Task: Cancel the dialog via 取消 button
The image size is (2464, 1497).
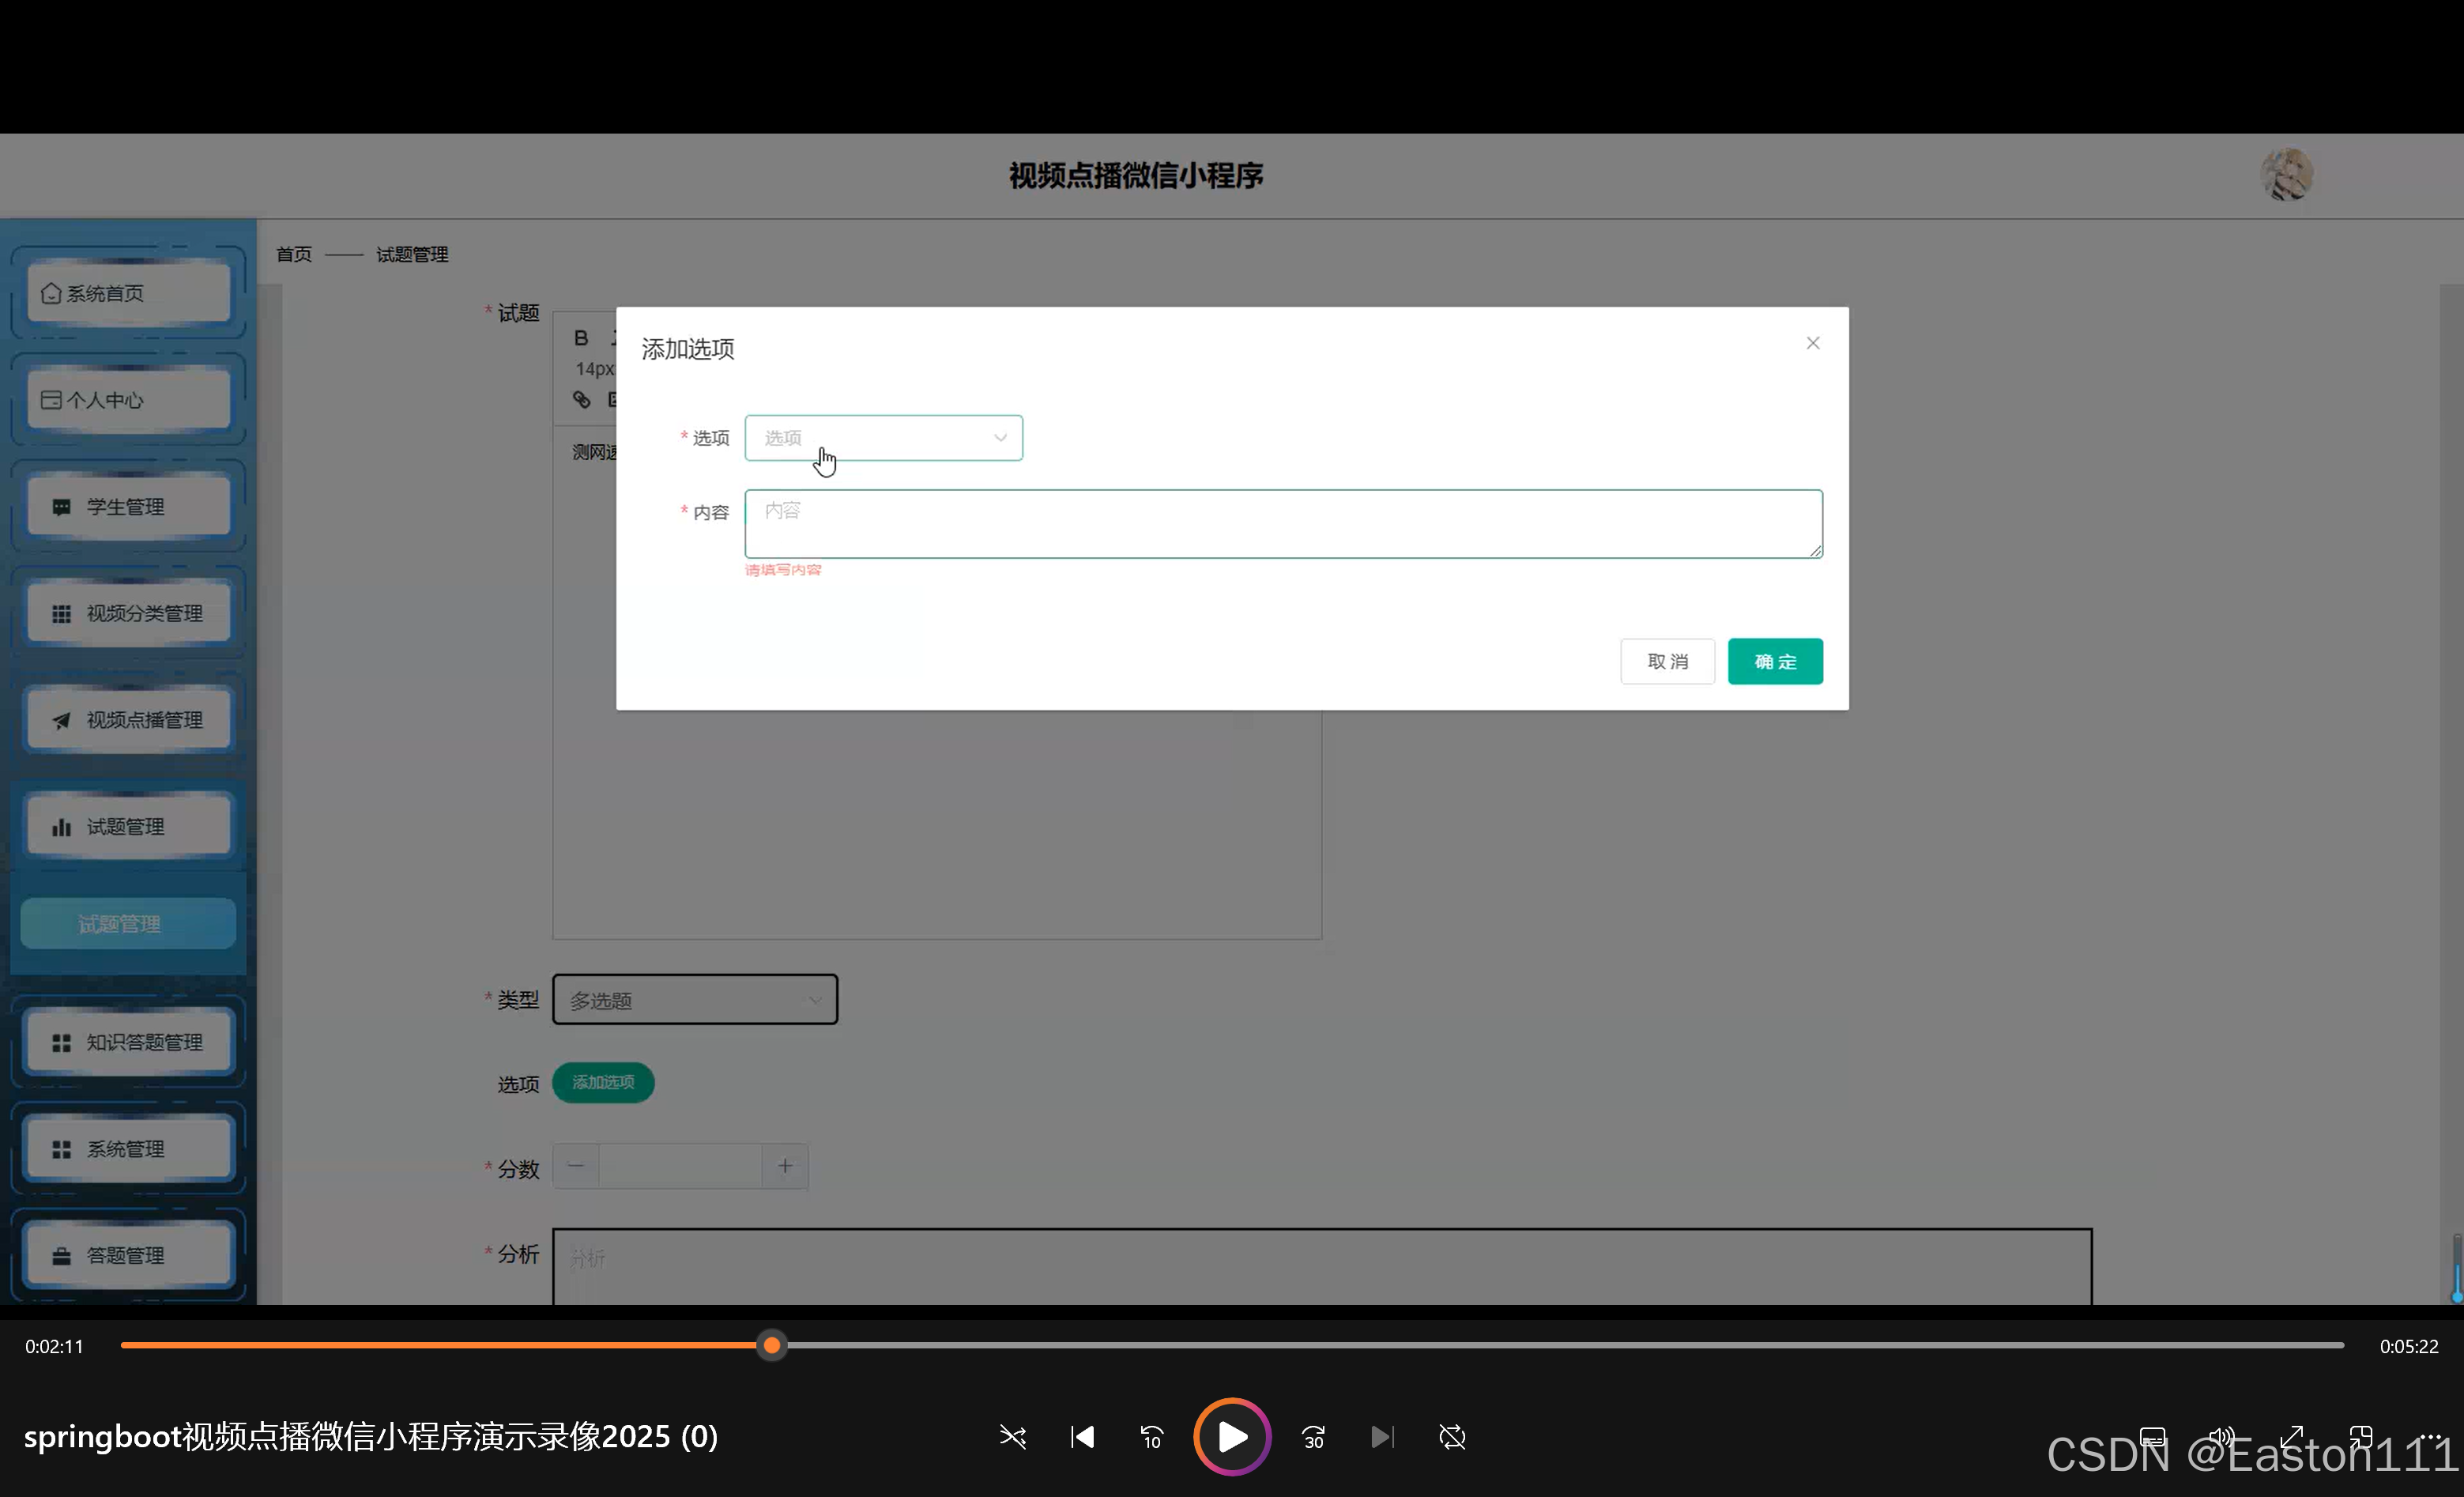Action: [x=1666, y=661]
